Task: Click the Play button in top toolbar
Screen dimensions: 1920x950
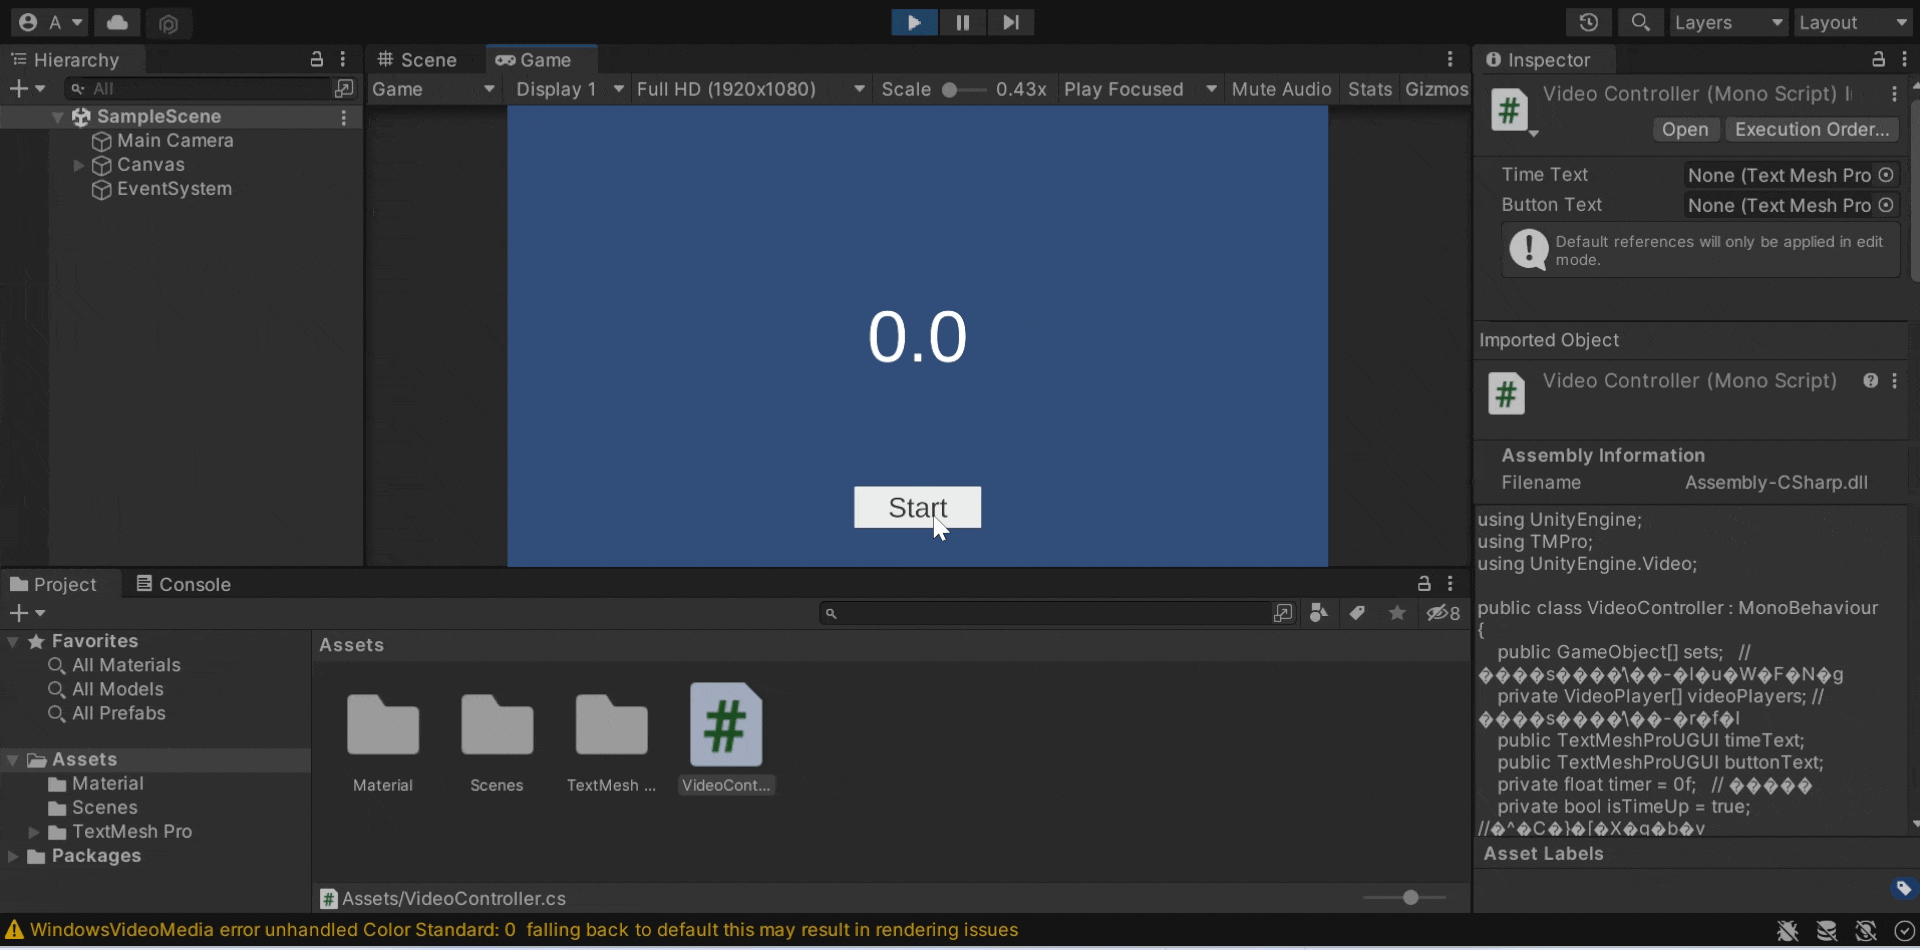Action: click(x=914, y=22)
